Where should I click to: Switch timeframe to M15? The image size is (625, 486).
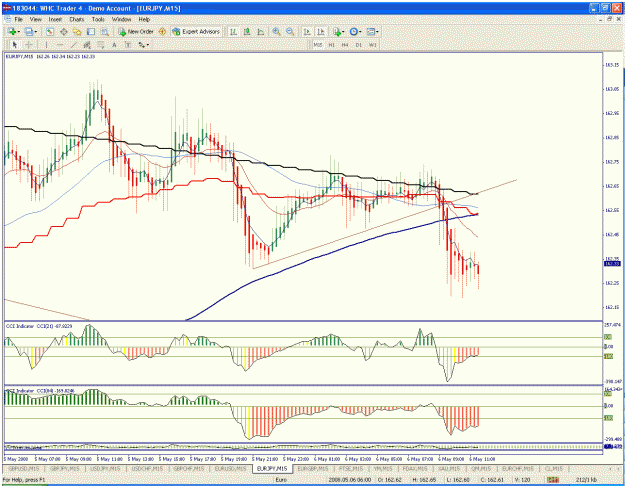pos(318,45)
